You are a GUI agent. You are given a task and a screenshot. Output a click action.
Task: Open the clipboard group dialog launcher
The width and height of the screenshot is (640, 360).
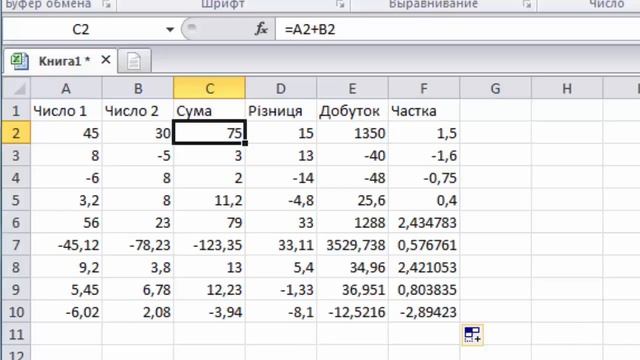(107, 4)
